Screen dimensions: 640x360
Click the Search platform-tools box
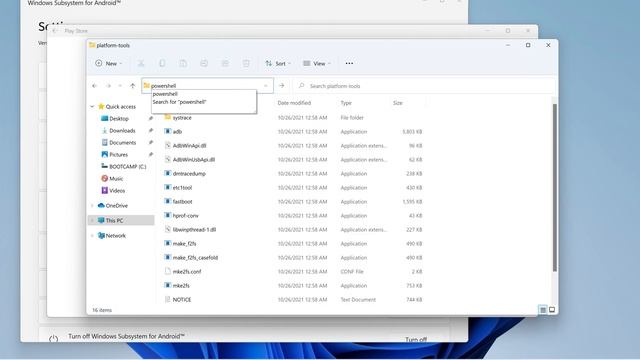(424, 86)
